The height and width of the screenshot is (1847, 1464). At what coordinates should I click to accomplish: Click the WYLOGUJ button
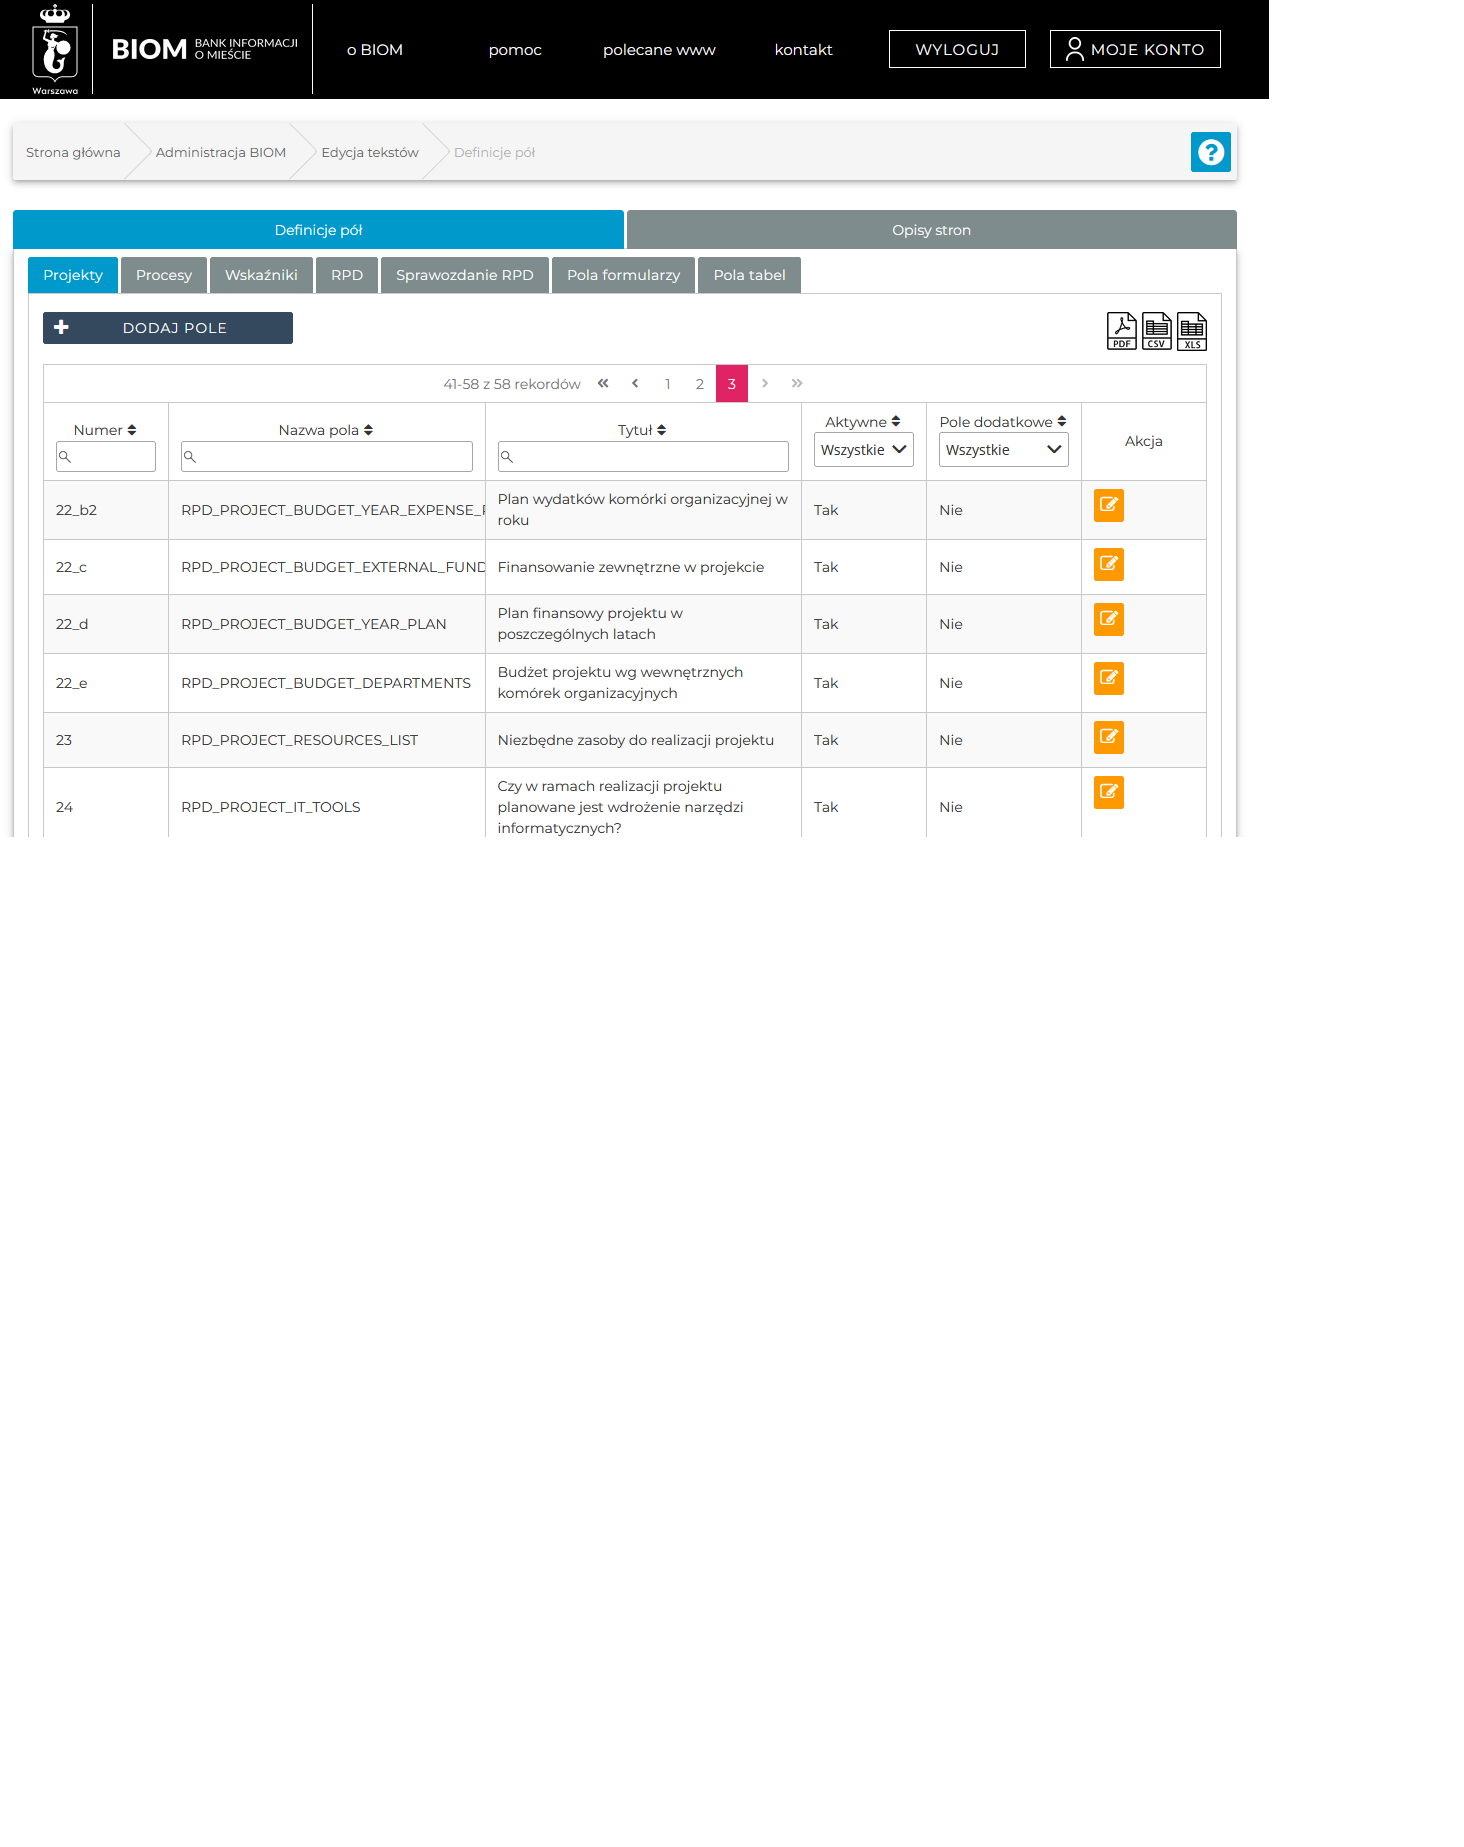[x=957, y=49]
